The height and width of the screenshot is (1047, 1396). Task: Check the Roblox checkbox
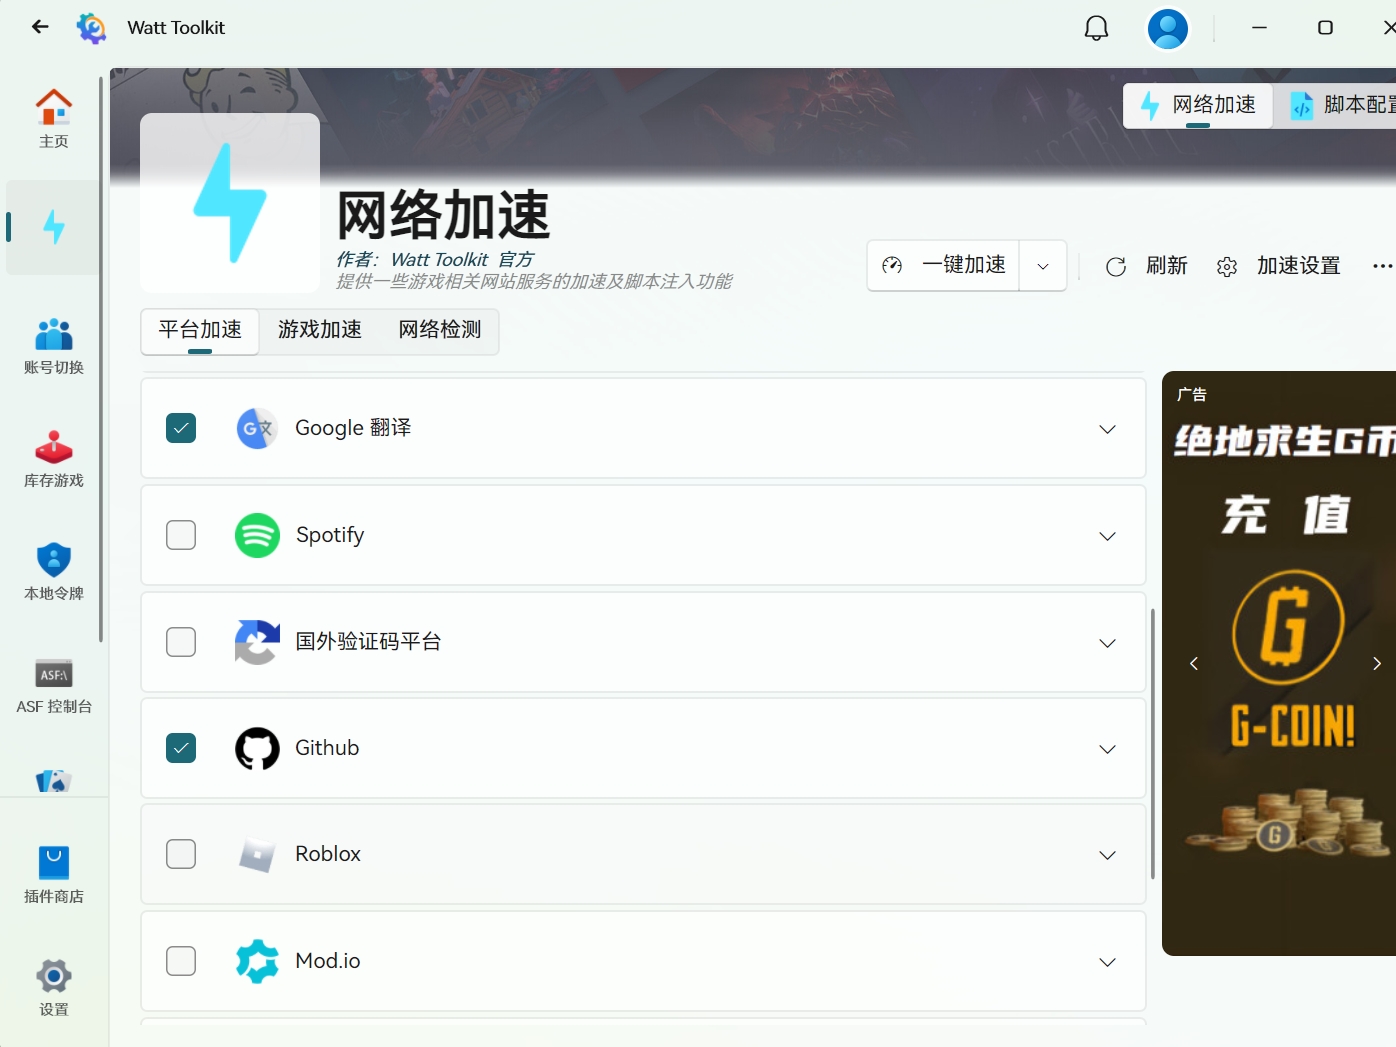point(181,854)
